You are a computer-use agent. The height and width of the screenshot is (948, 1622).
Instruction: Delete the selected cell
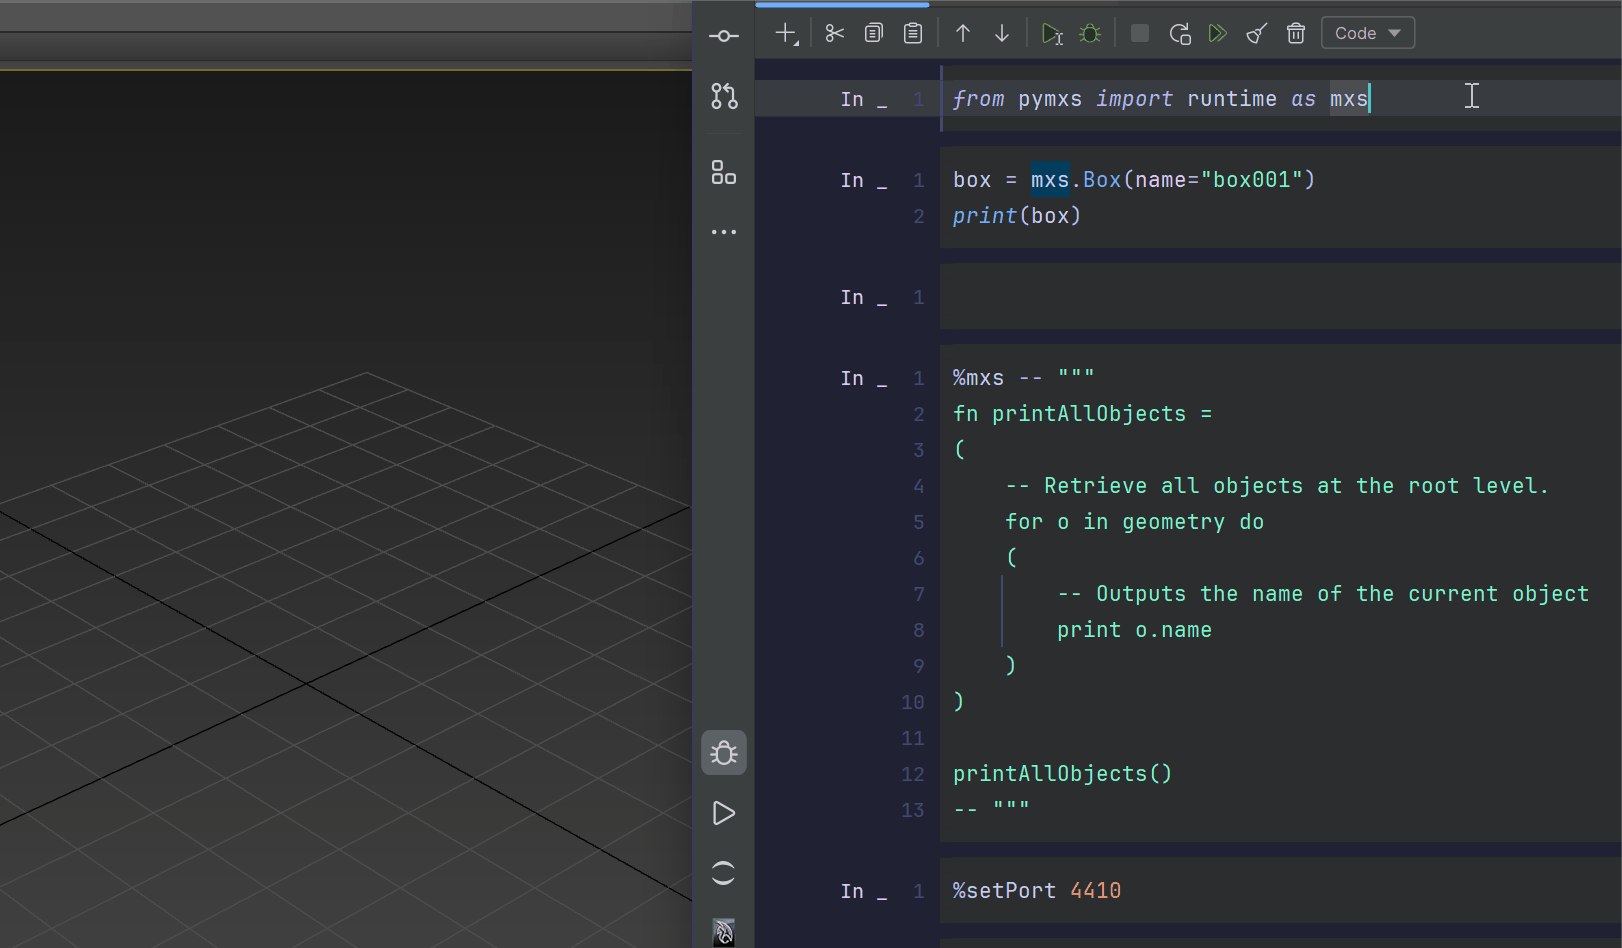click(1296, 33)
